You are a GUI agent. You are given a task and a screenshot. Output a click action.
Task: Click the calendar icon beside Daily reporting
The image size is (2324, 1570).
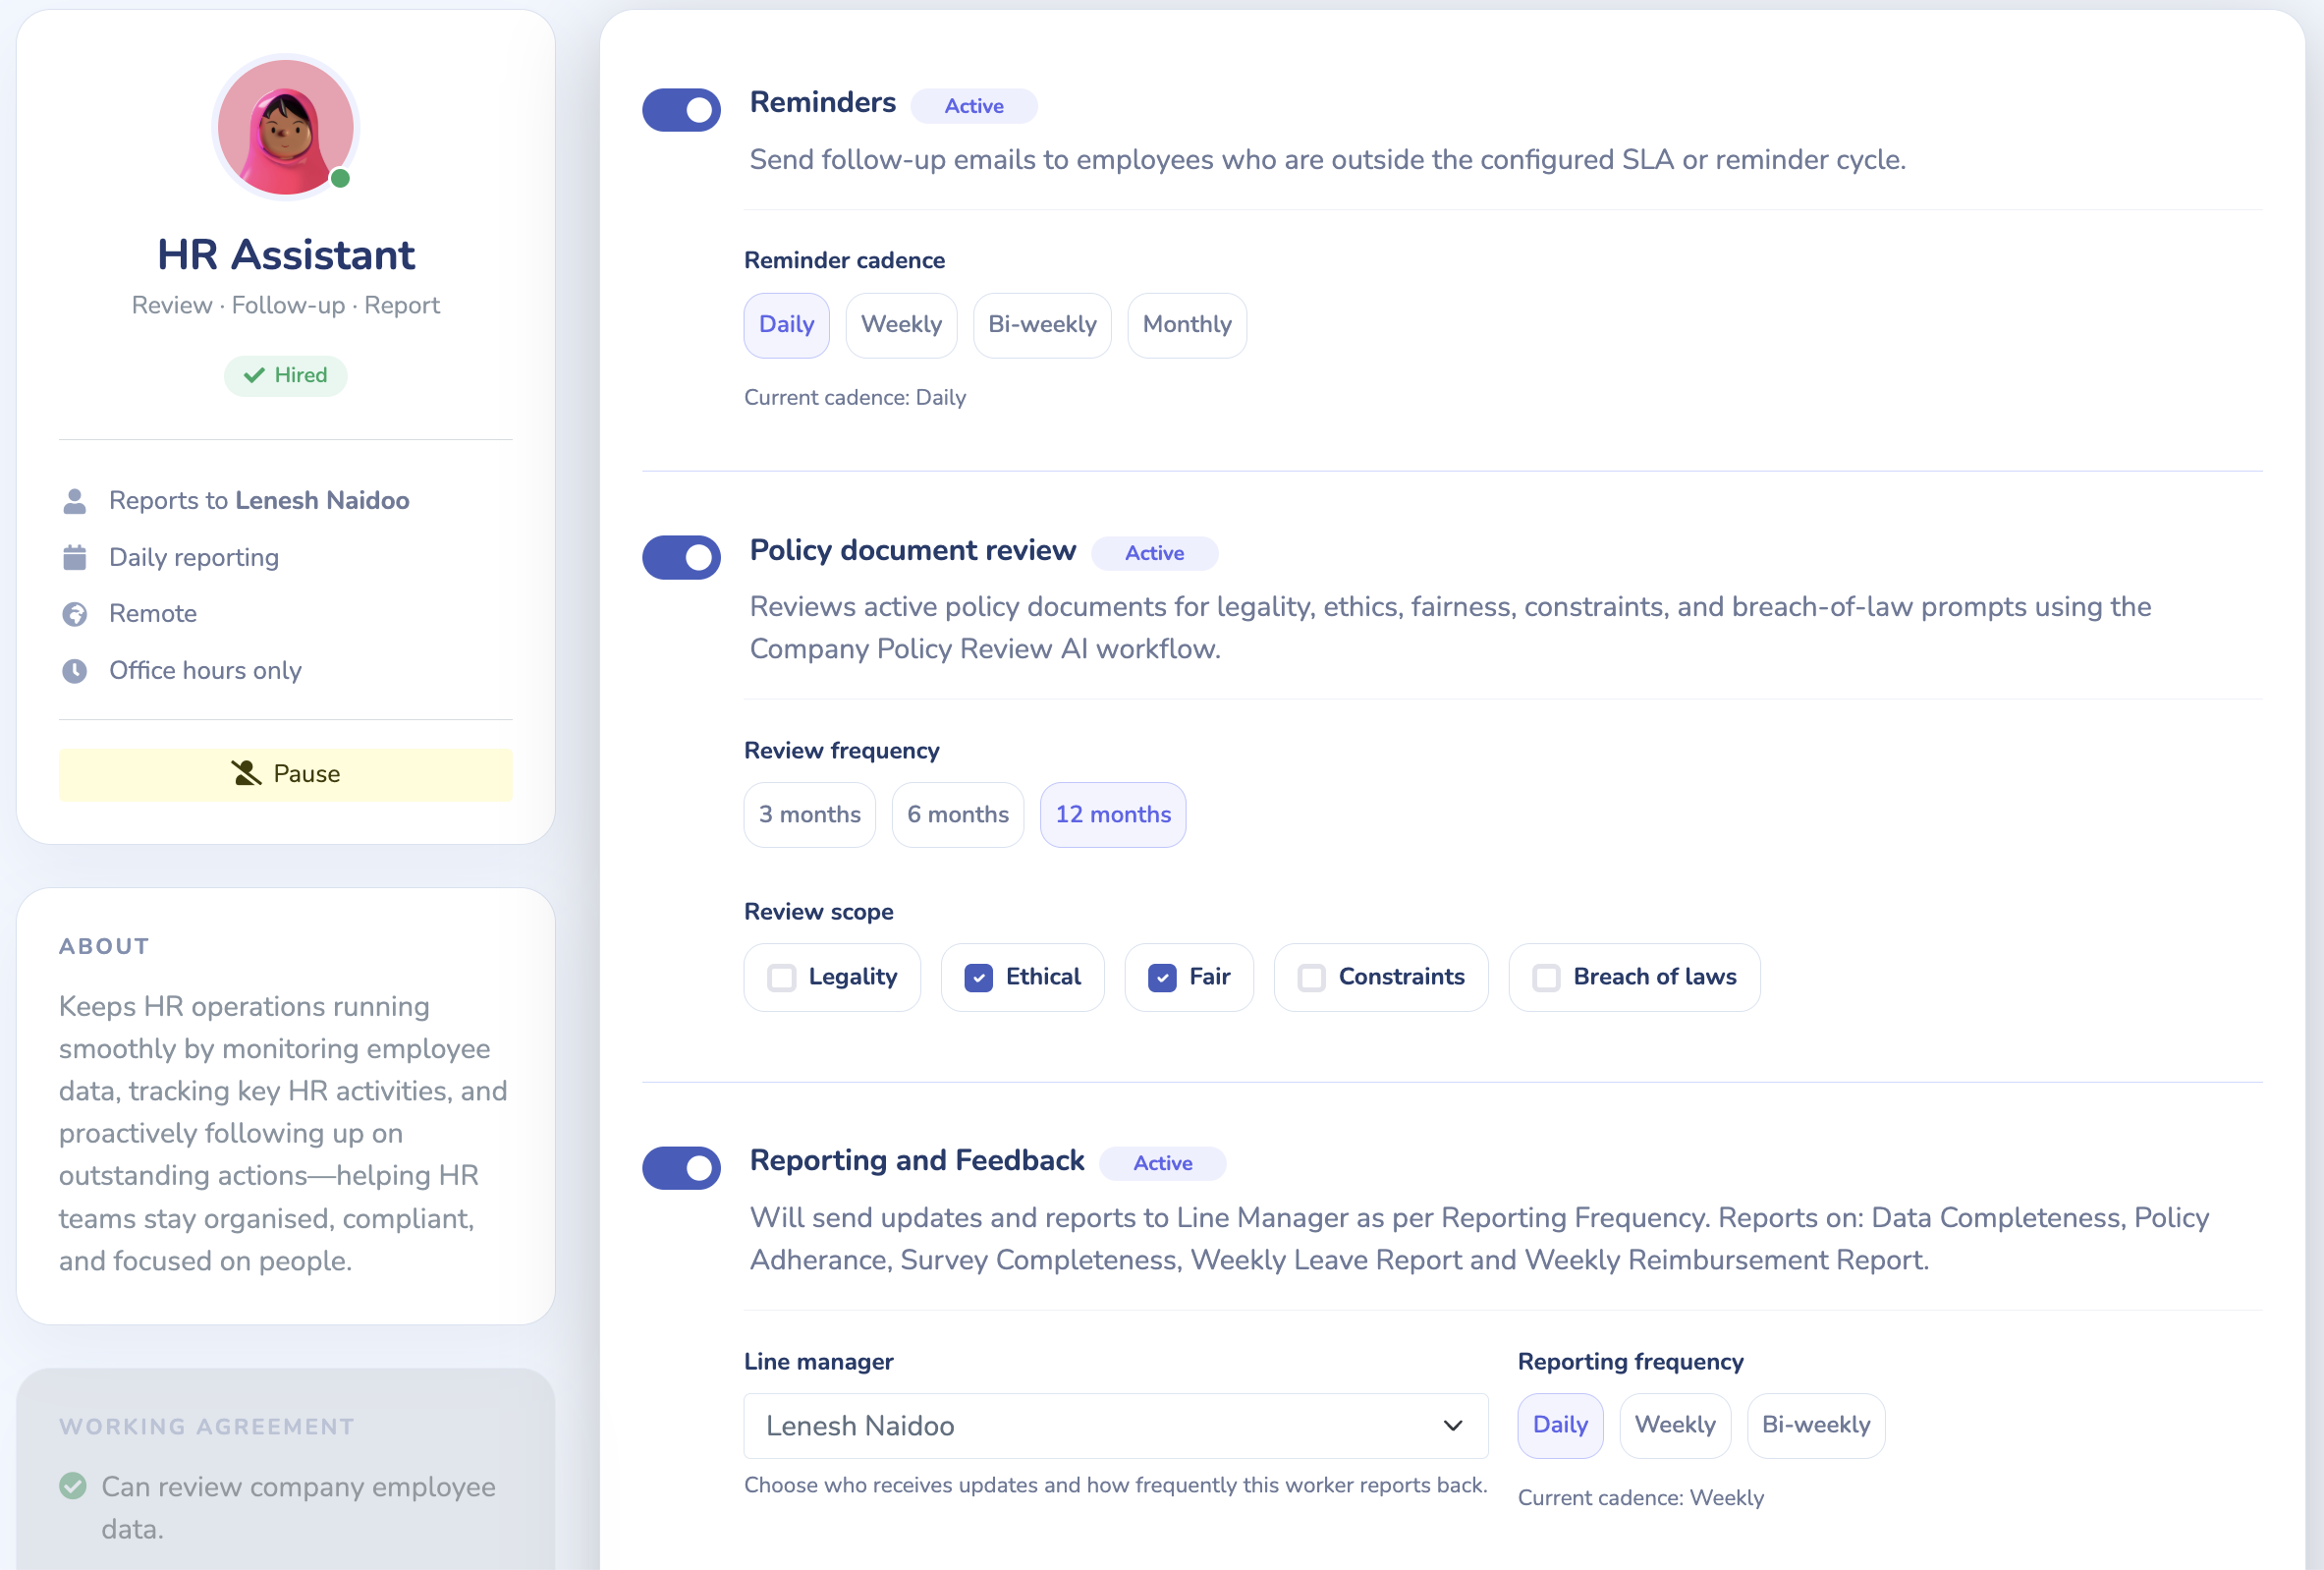pyautogui.click(x=75, y=557)
